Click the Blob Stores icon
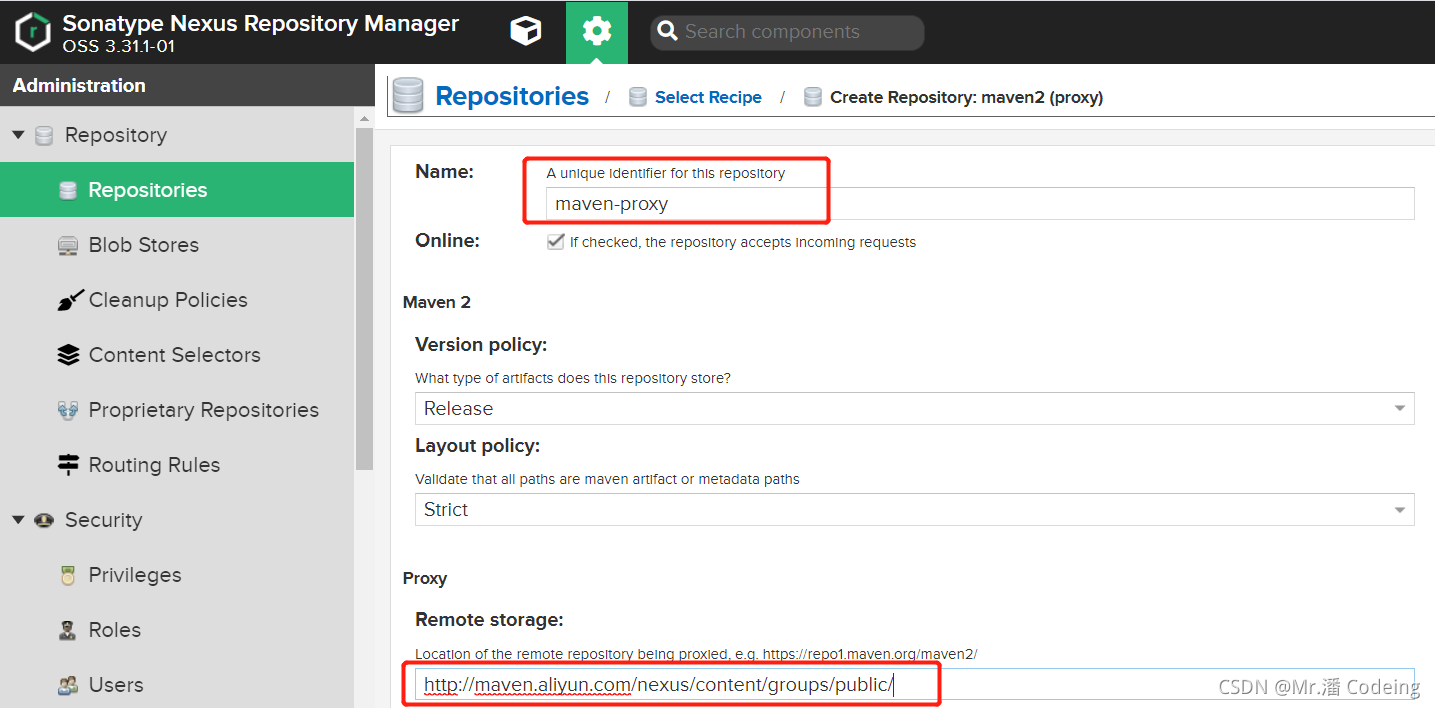 [x=67, y=245]
